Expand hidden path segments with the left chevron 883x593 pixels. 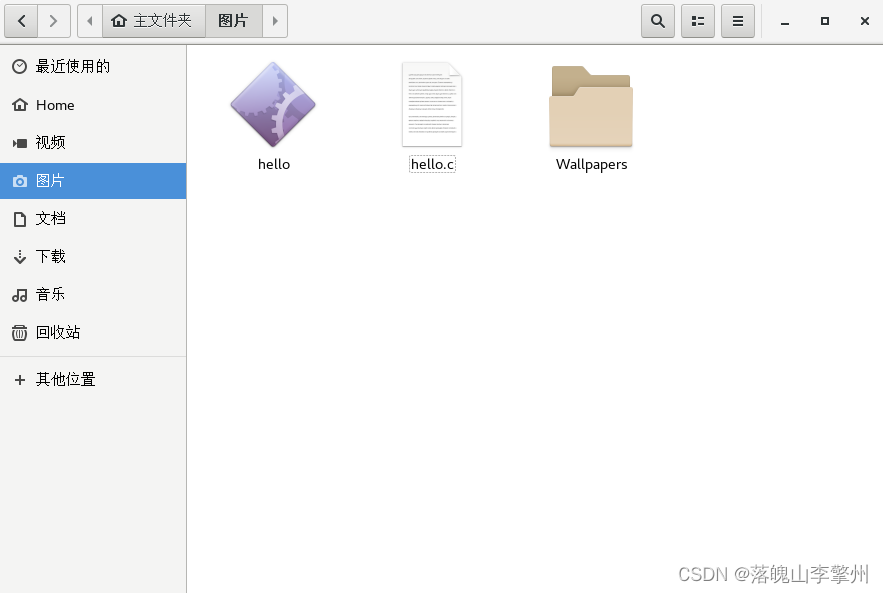89,20
